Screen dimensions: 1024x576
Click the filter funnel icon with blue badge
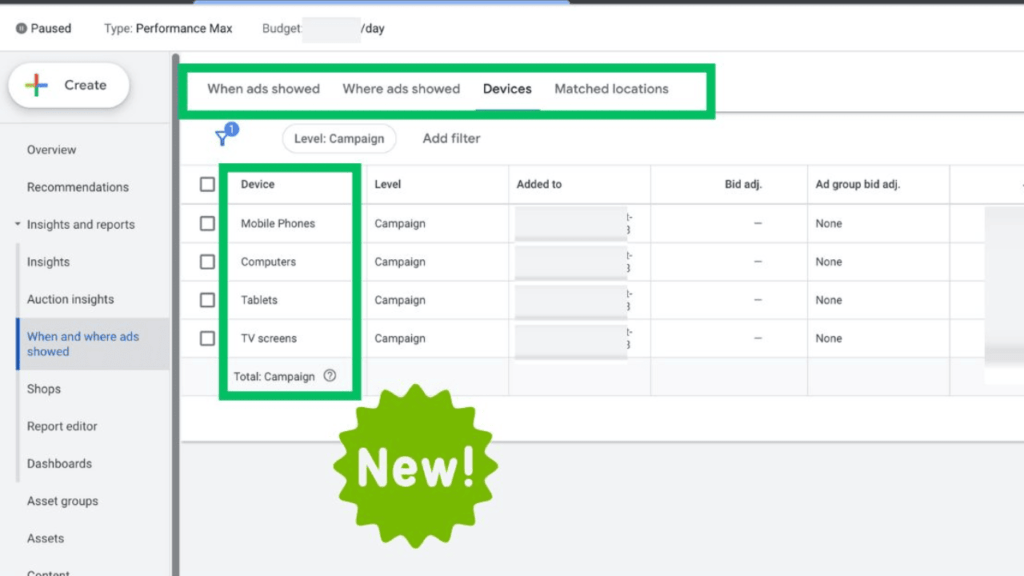[222, 137]
